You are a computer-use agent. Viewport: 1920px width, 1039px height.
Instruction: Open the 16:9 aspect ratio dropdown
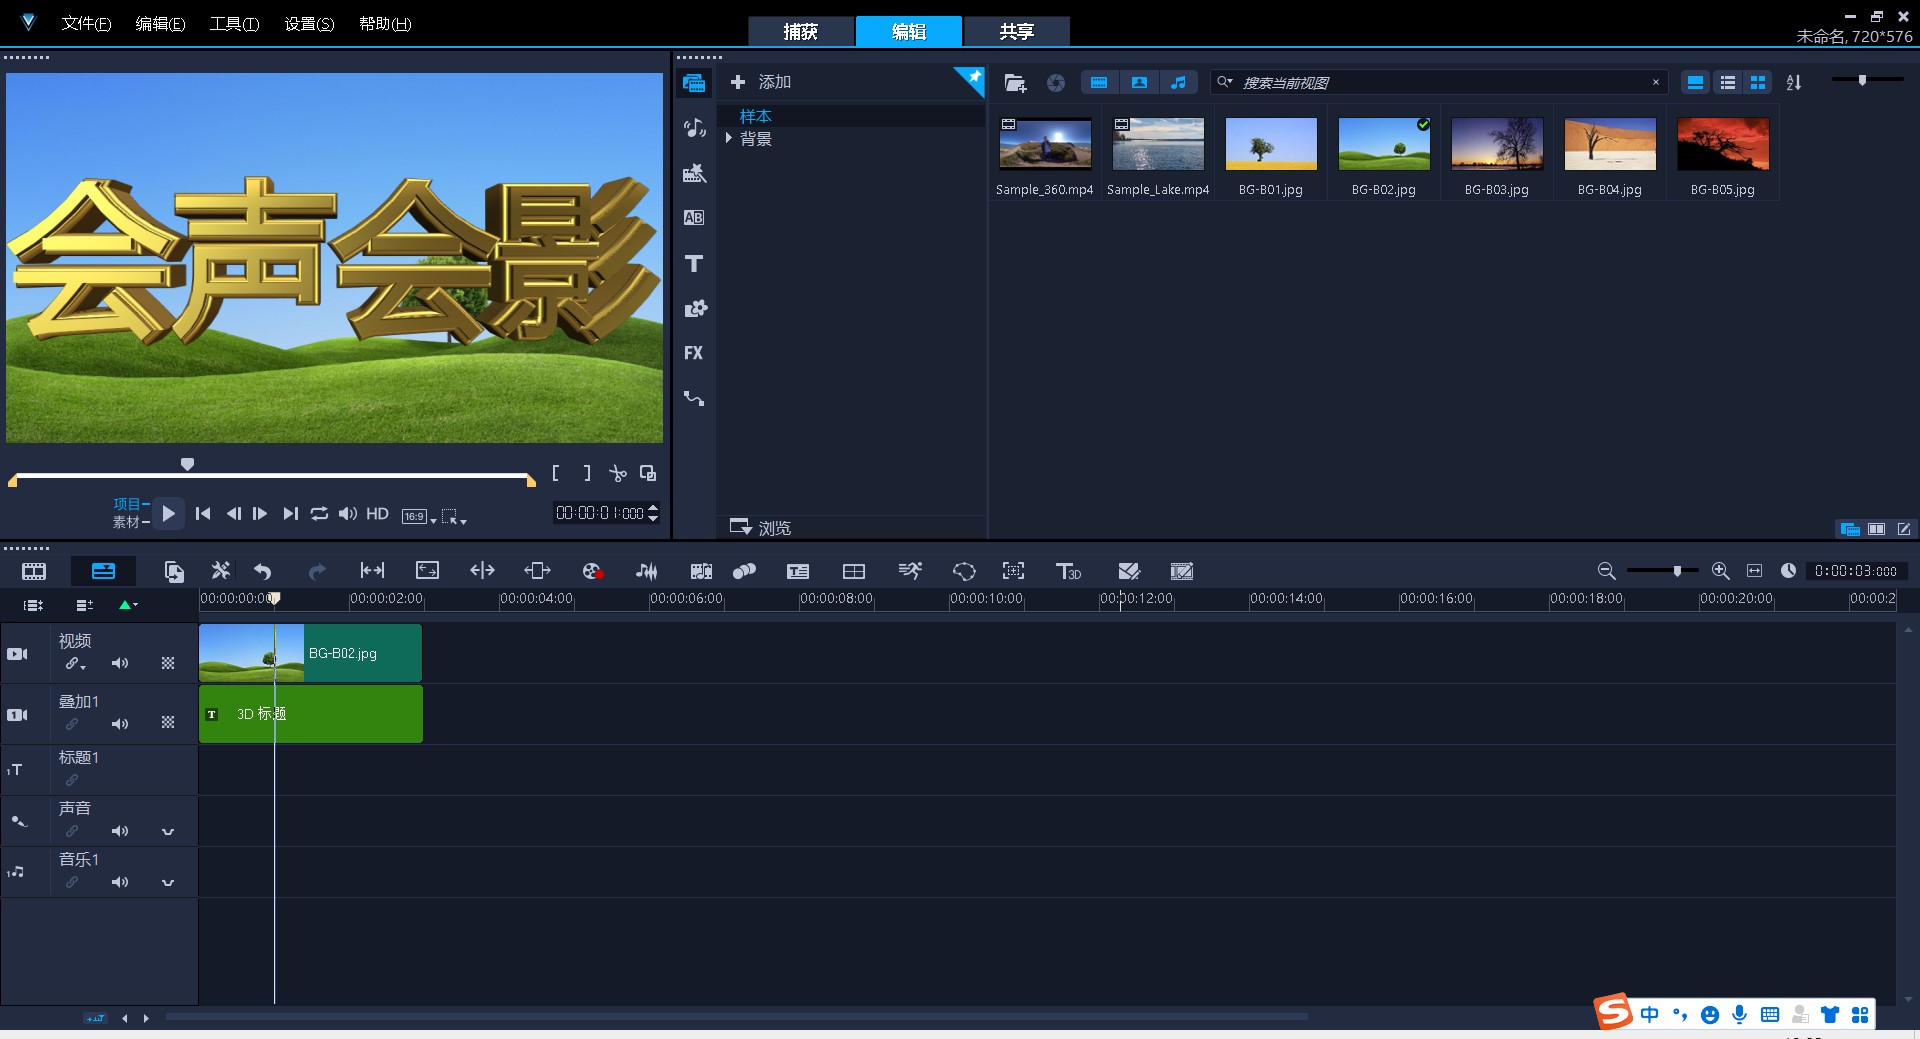419,516
